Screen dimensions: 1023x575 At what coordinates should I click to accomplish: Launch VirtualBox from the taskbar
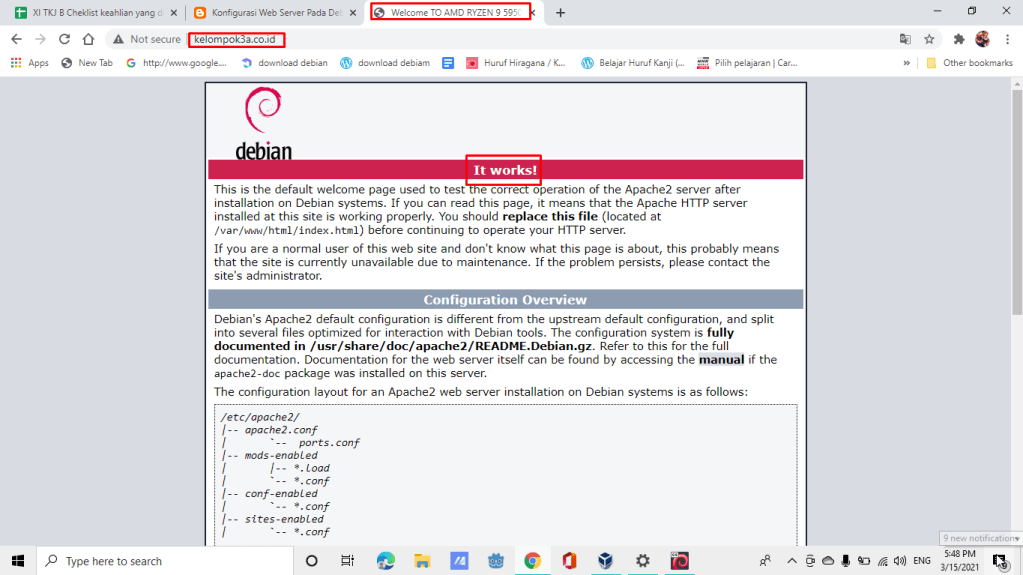click(x=604, y=561)
